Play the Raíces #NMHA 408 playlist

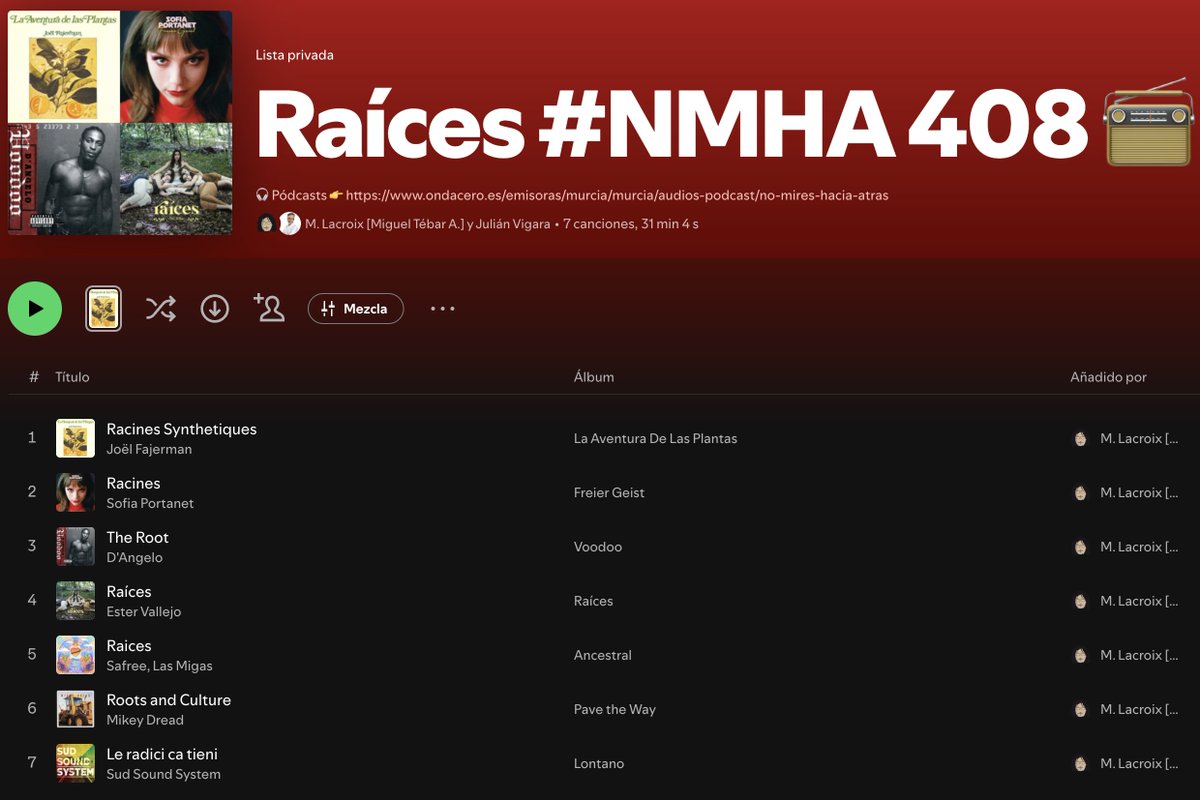(35, 308)
